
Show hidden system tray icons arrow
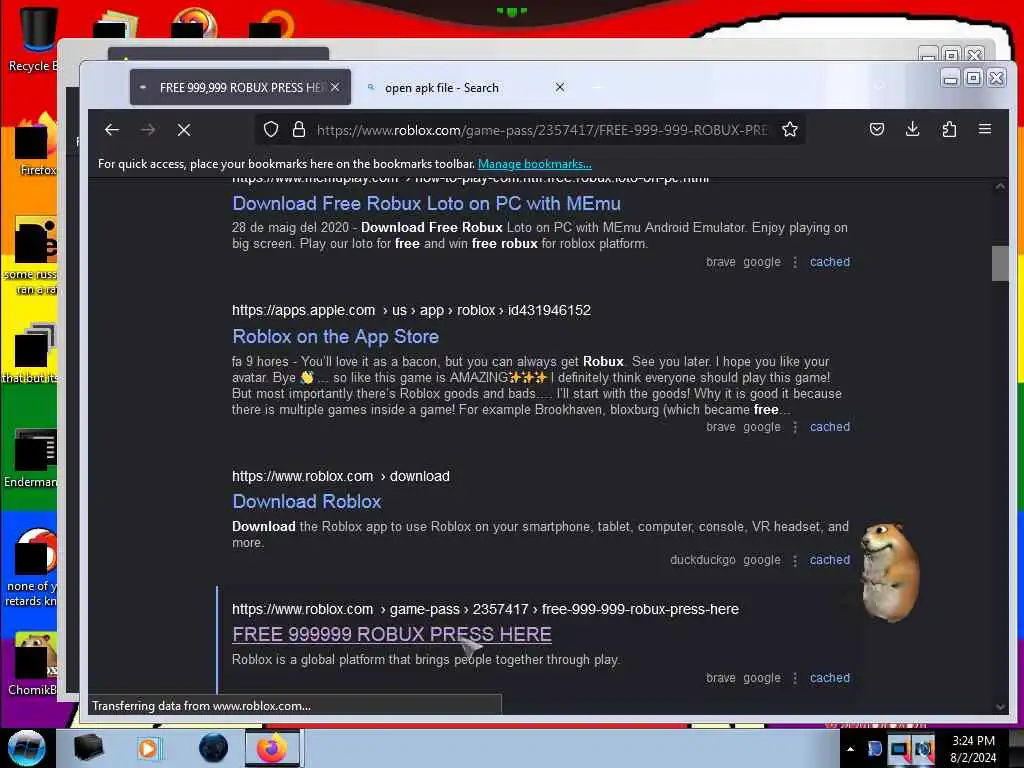[850, 749]
